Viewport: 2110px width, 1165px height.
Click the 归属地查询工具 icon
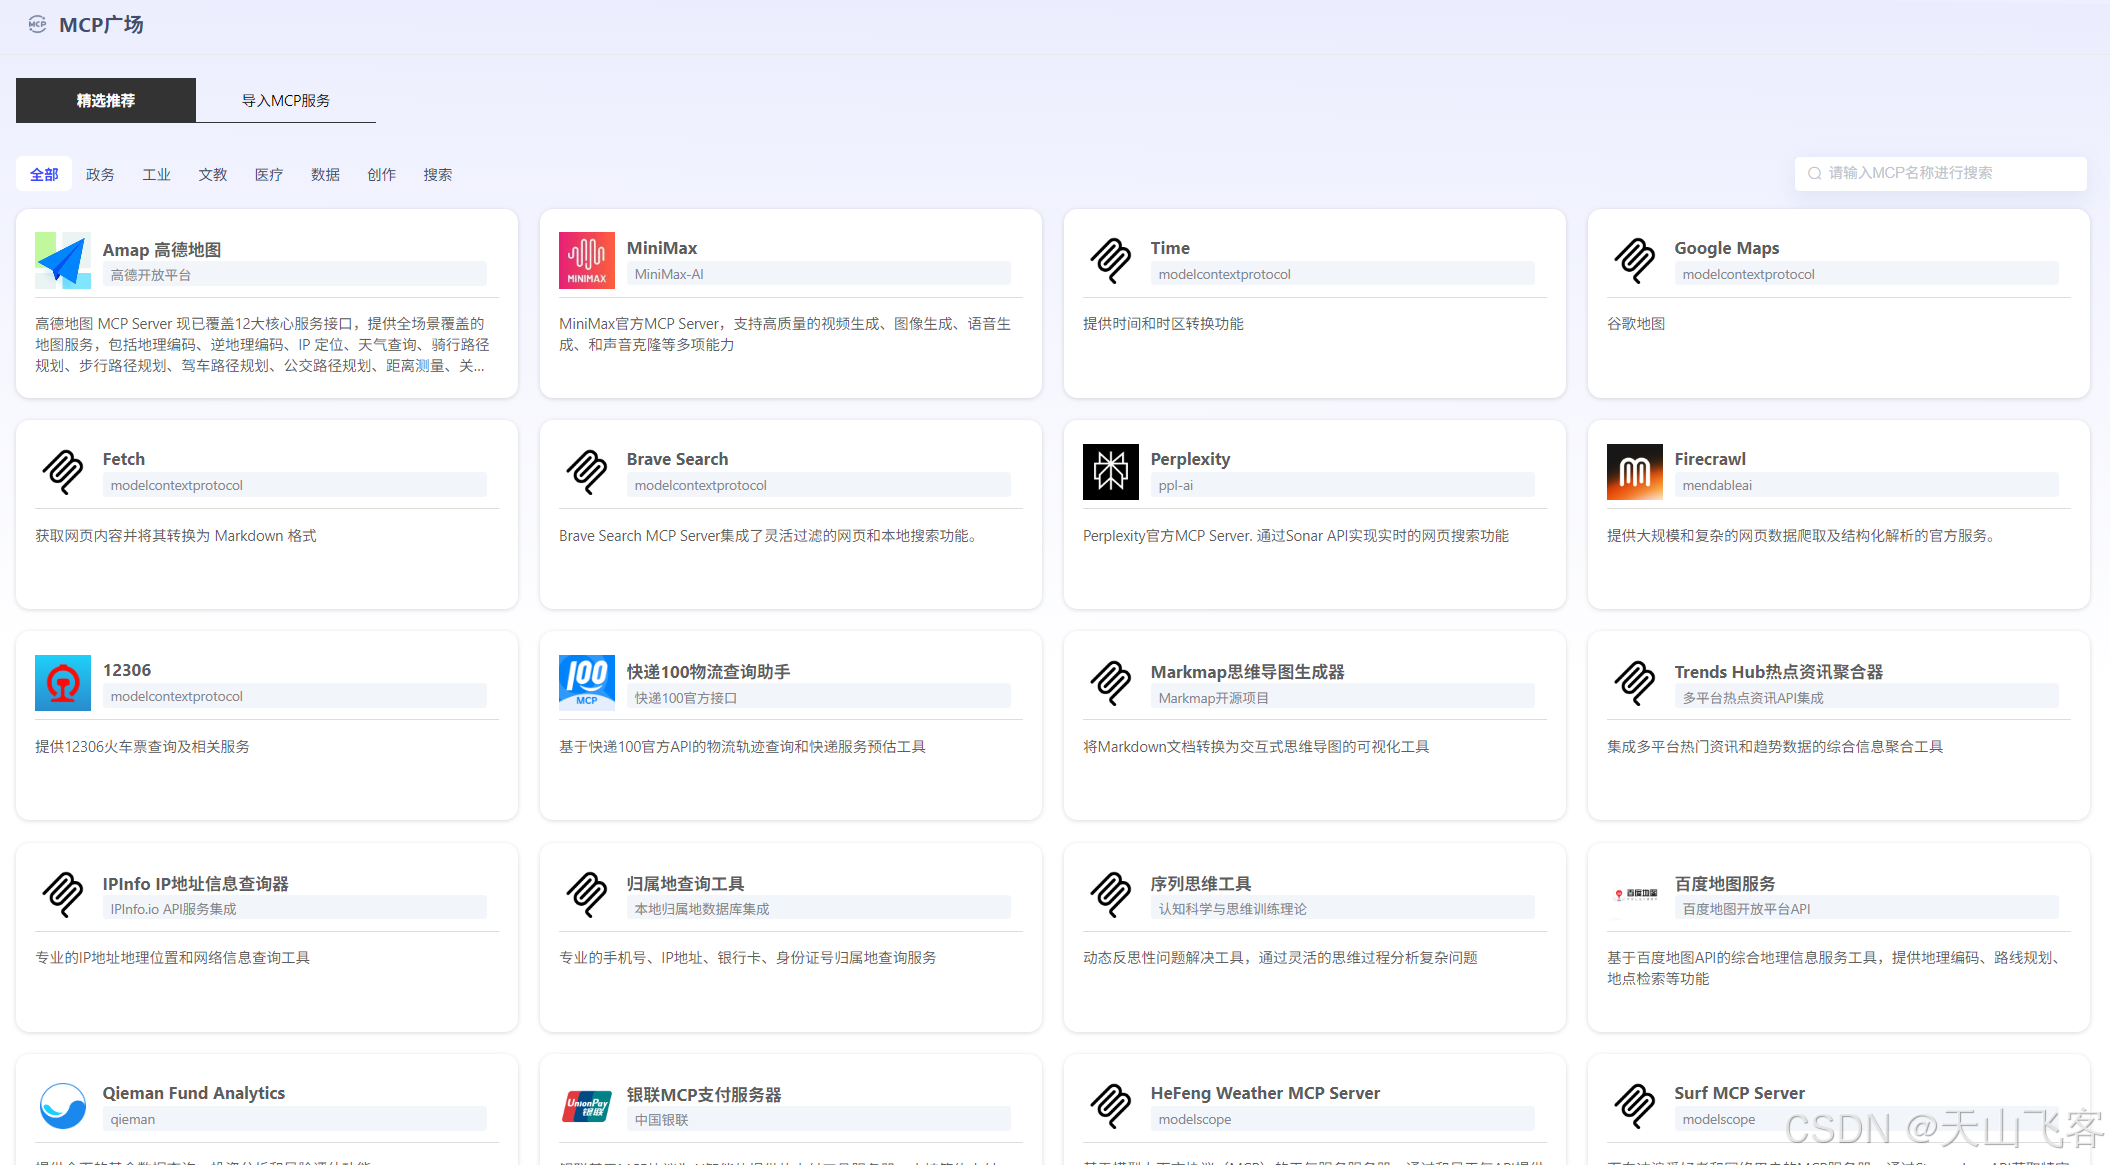click(587, 894)
